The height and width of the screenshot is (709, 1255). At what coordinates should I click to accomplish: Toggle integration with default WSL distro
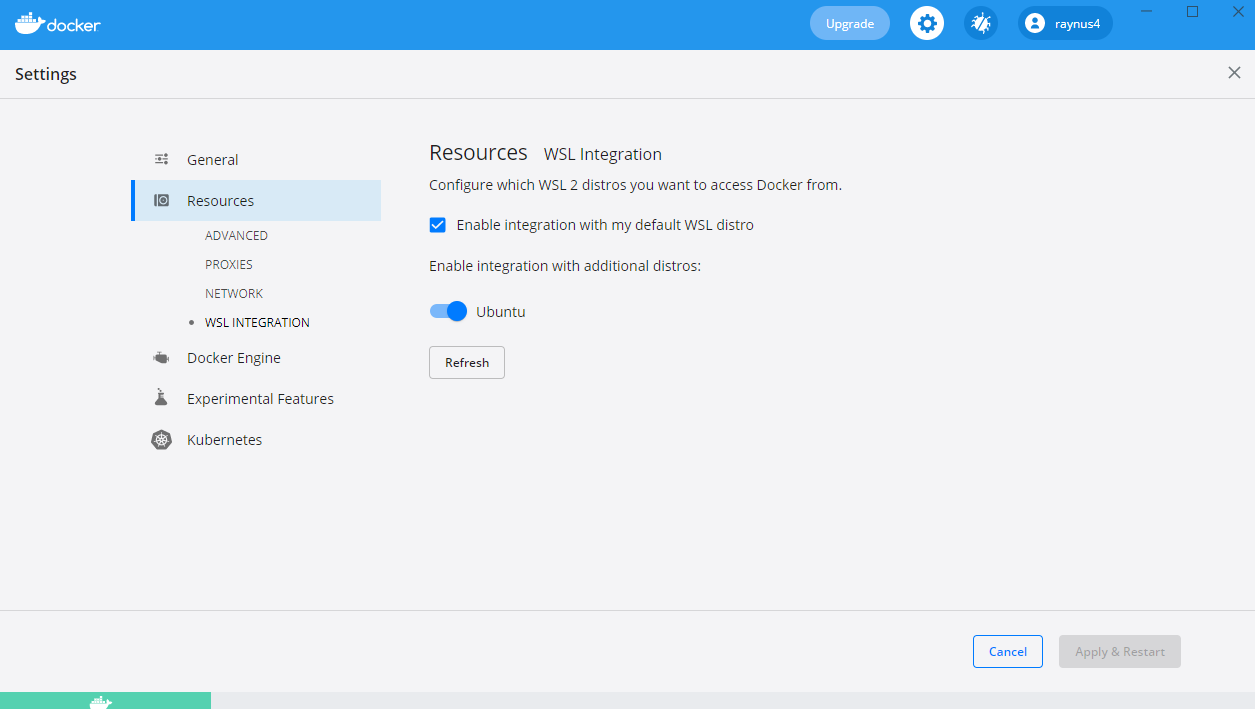tap(437, 224)
